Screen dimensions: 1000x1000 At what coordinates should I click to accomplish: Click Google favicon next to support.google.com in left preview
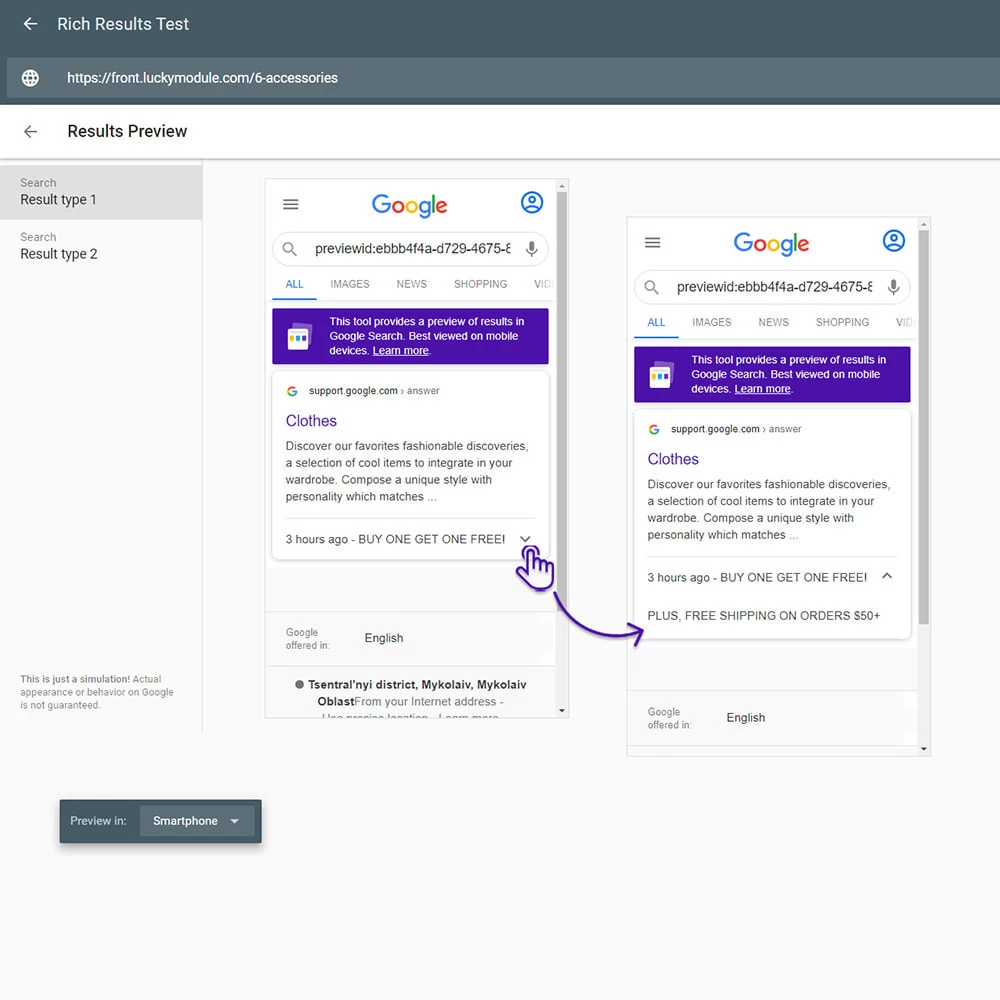(x=292, y=391)
